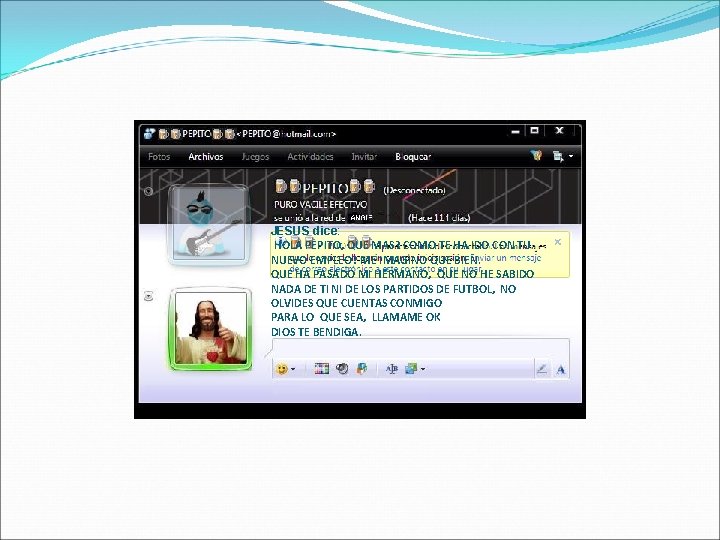Open the background picker icon
Viewport: 720px width, 540px height.
pyautogui.click(x=411, y=368)
